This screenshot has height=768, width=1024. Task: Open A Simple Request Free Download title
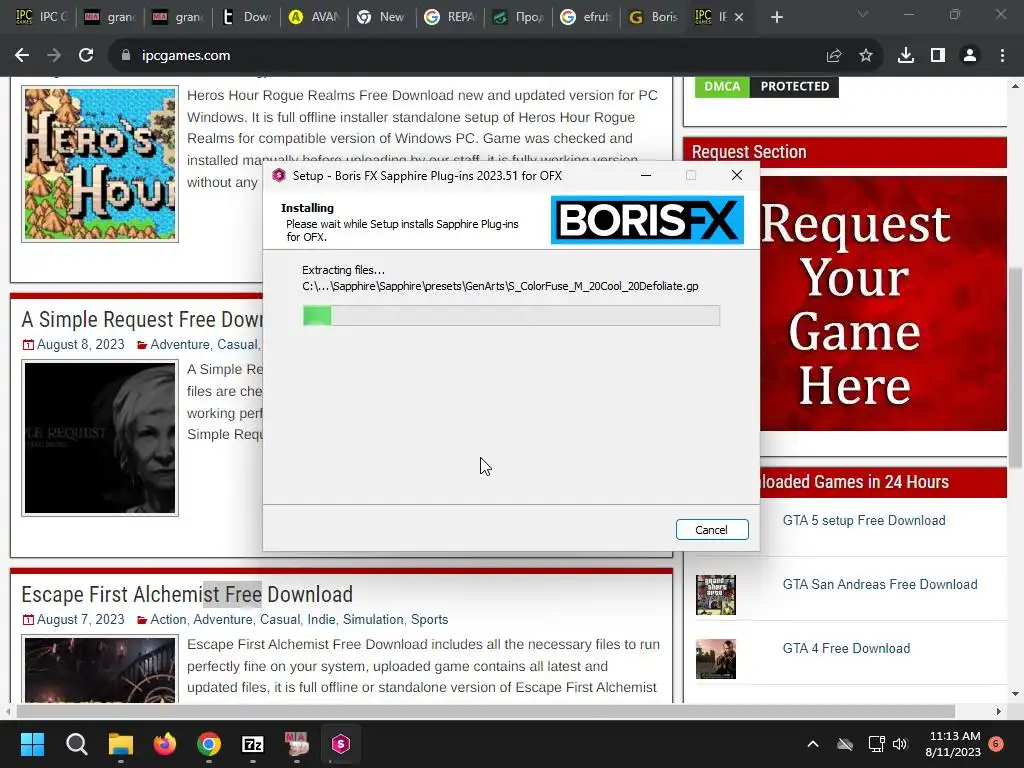point(142,319)
